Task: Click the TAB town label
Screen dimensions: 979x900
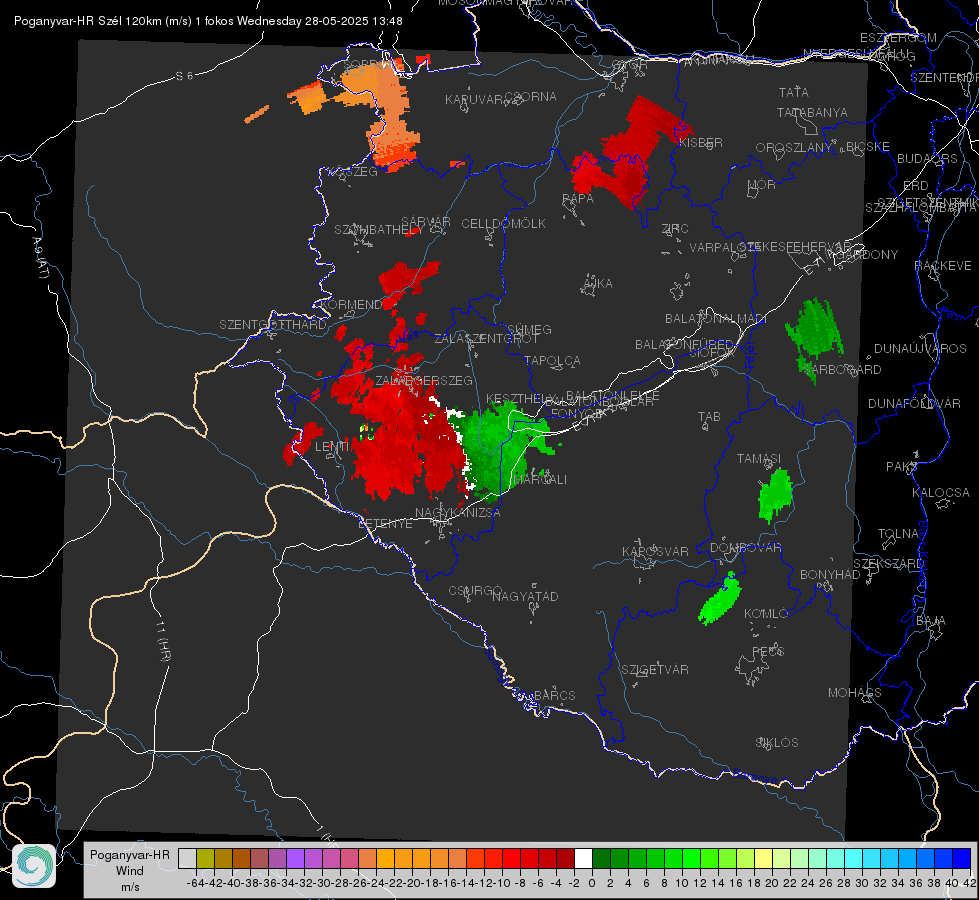Action: tap(709, 416)
